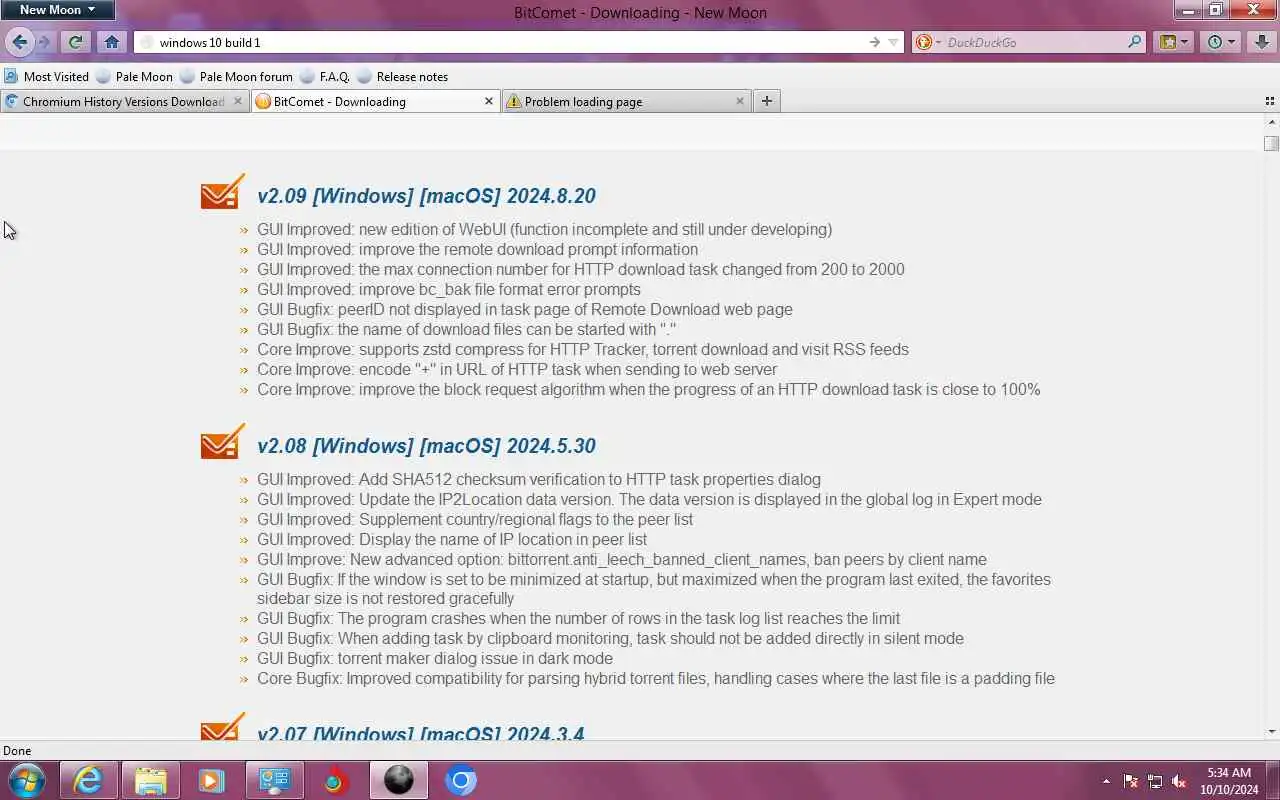The height and width of the screenshot is (800, 1280).
Task: Click the Forward navigation arrow
Action: 44,42
